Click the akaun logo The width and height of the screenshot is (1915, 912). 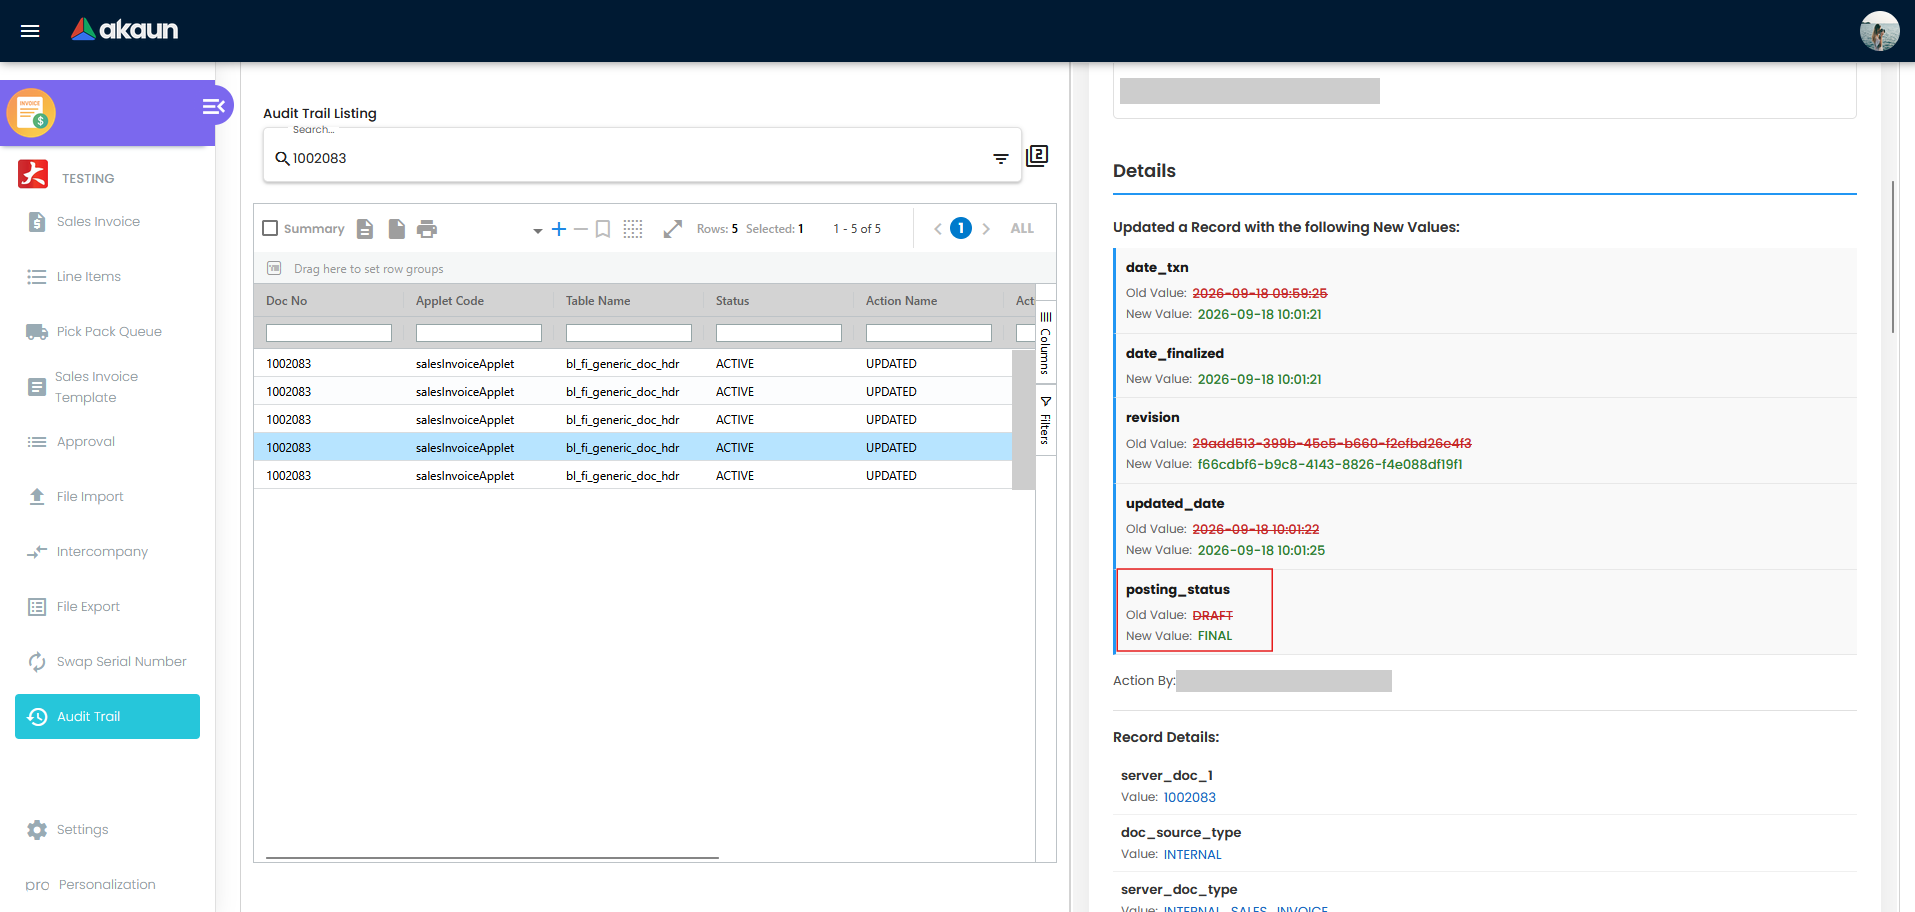click(124, 30)
